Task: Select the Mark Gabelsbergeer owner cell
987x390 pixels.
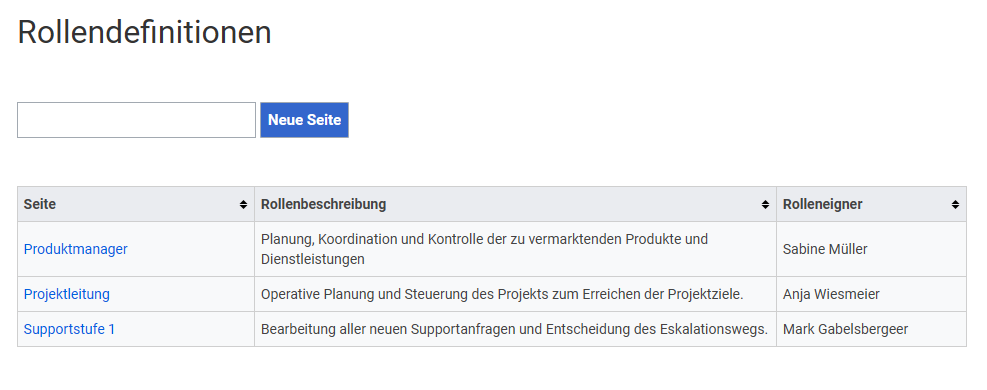Action: (871, 329)
